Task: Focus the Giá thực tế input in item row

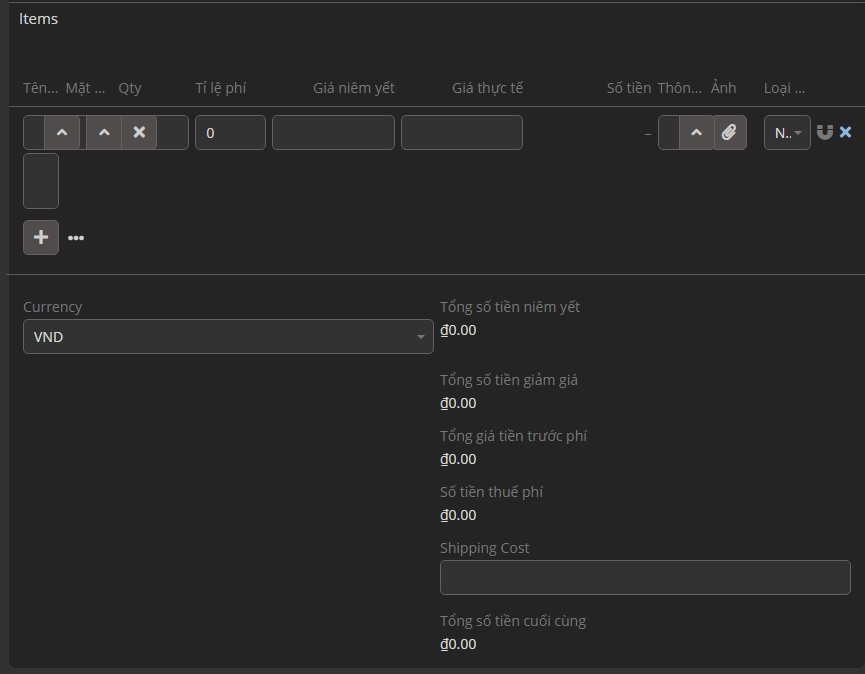Action: coord(461,132)
